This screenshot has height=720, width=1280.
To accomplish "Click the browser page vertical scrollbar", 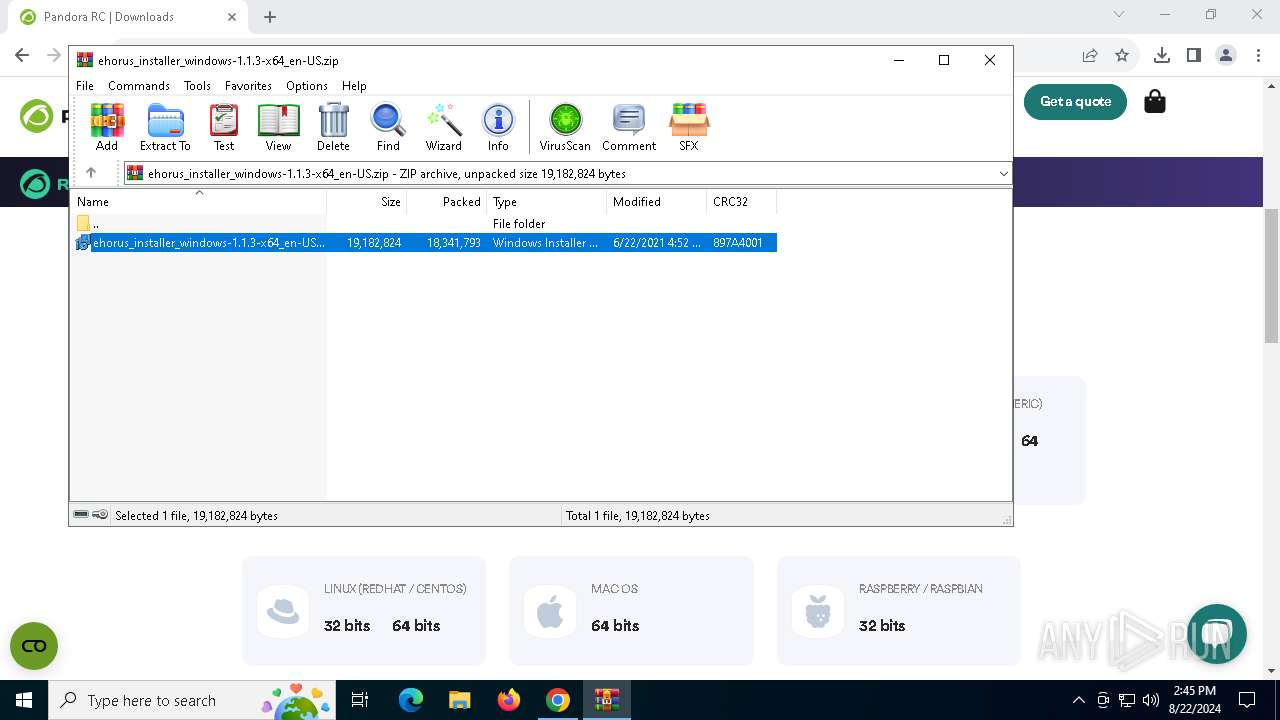I will pyautogui.click(x=1271, y=275).
